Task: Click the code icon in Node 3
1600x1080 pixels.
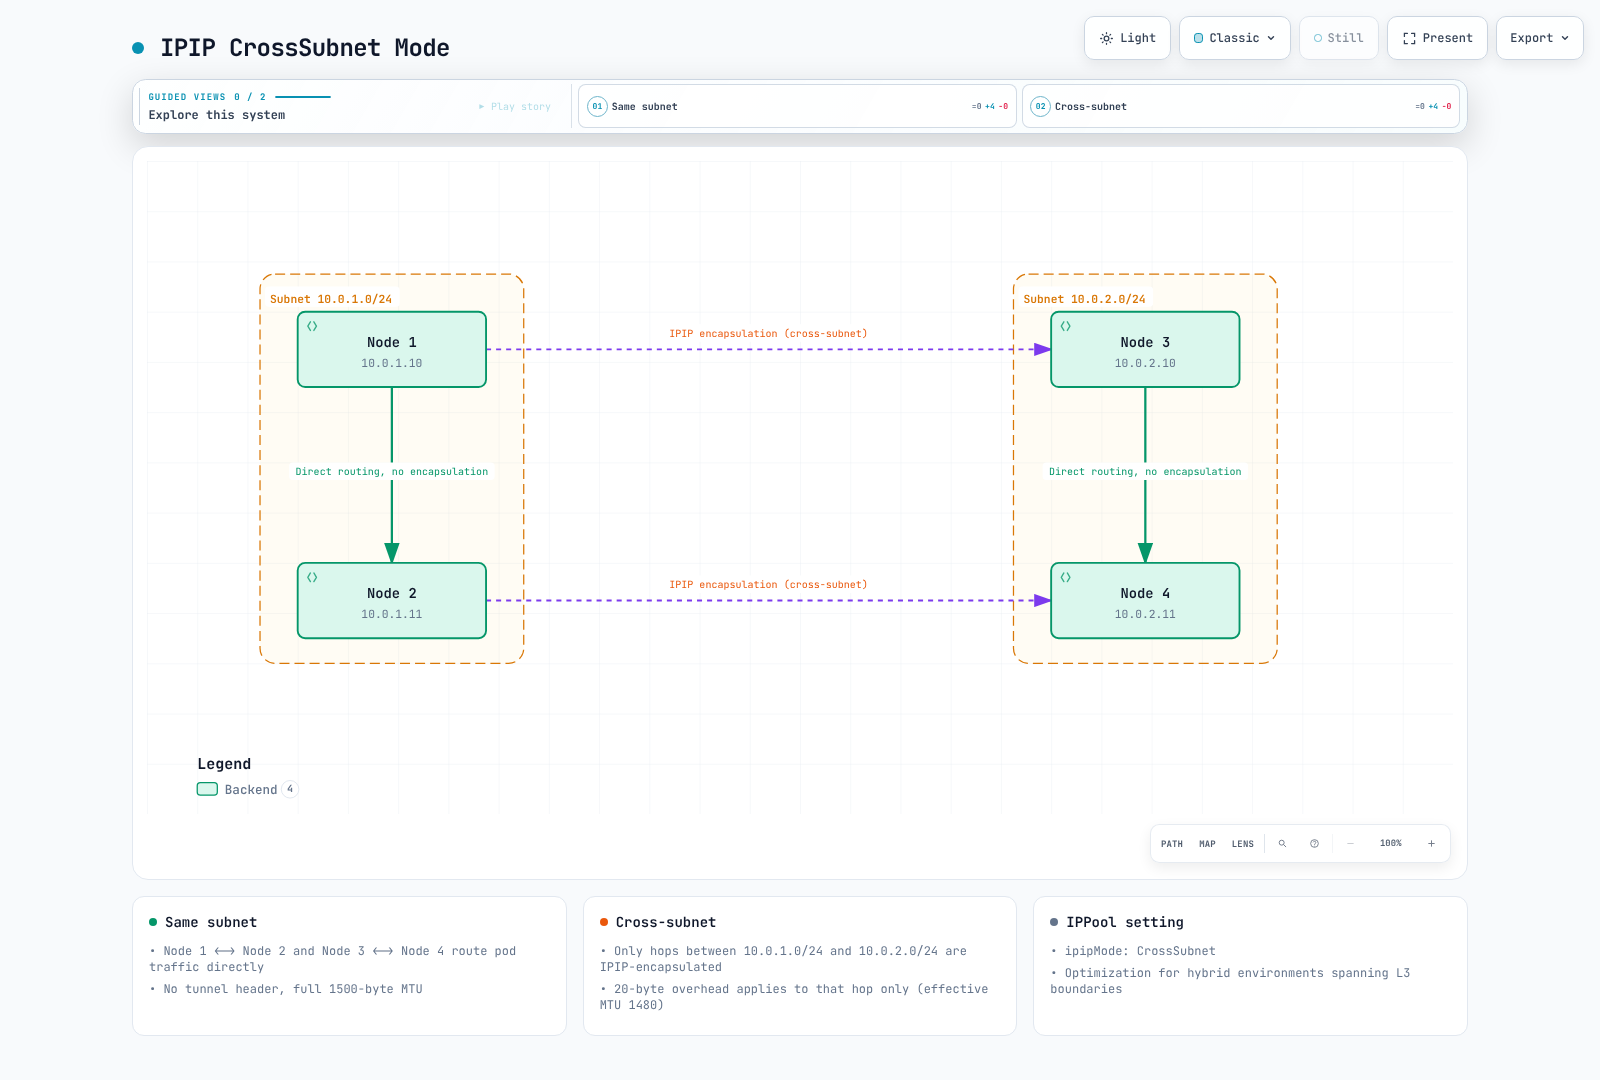Action: tap(1065, 326)
